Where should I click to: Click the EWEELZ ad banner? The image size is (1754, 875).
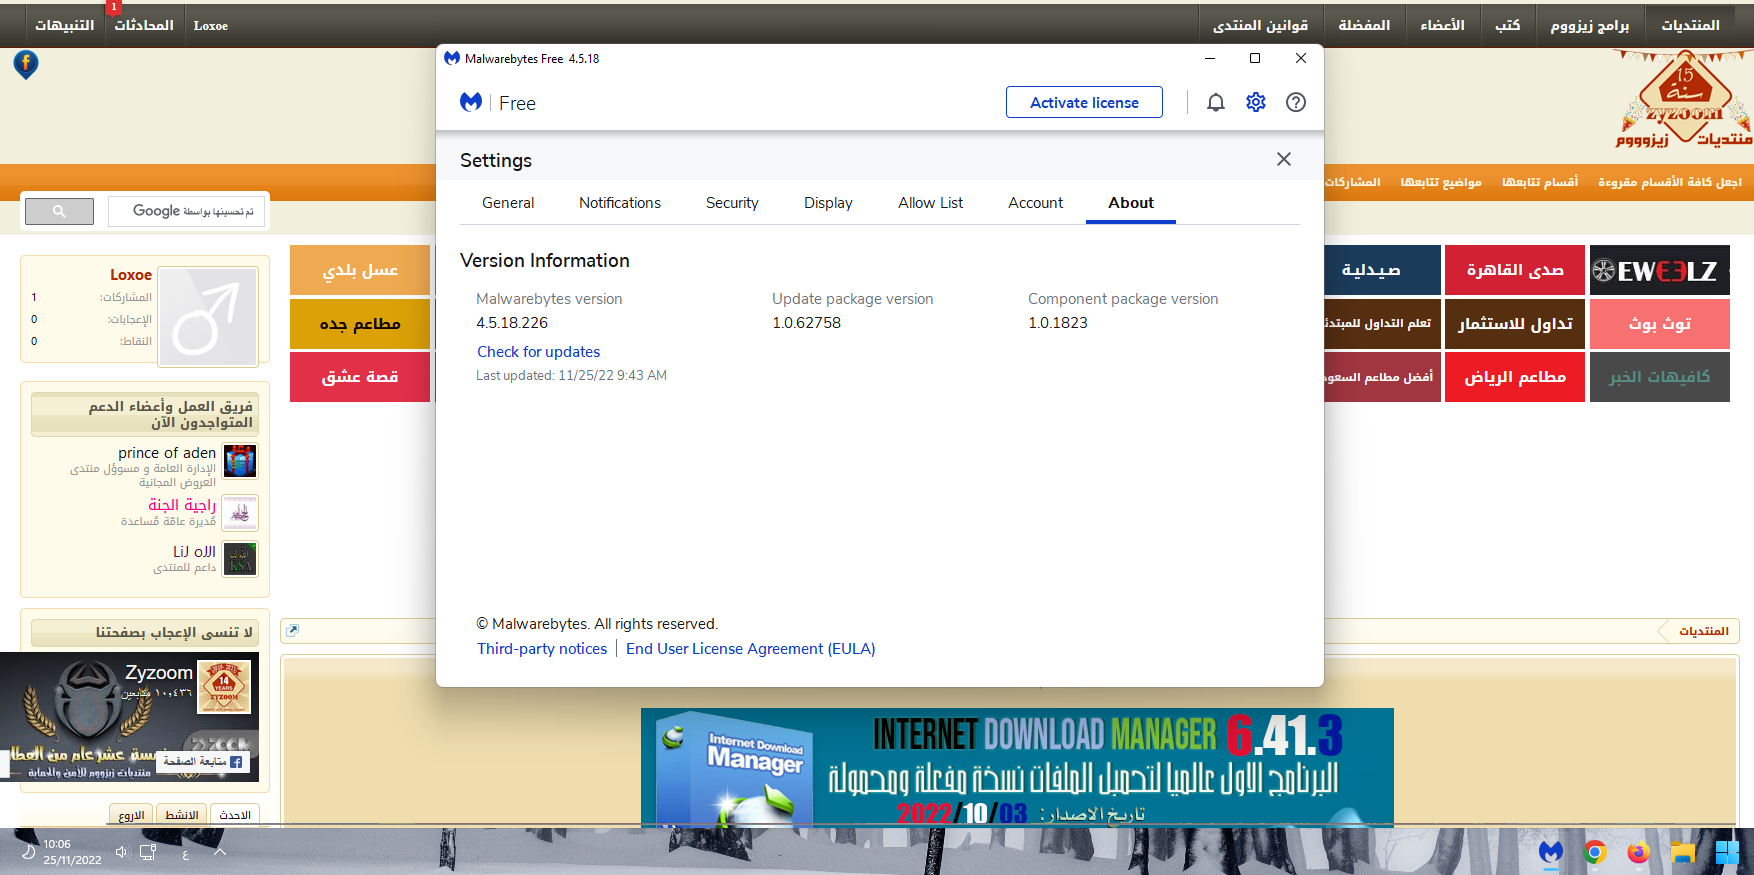pos(1660,270)
